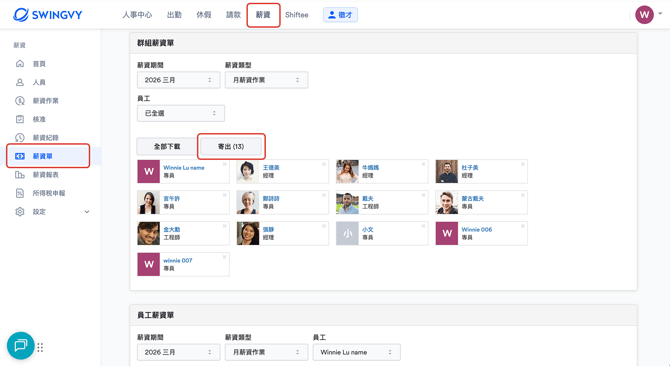Open the winnie 007 name link
This screenshot has height=366, width=670.
point(178,261)
